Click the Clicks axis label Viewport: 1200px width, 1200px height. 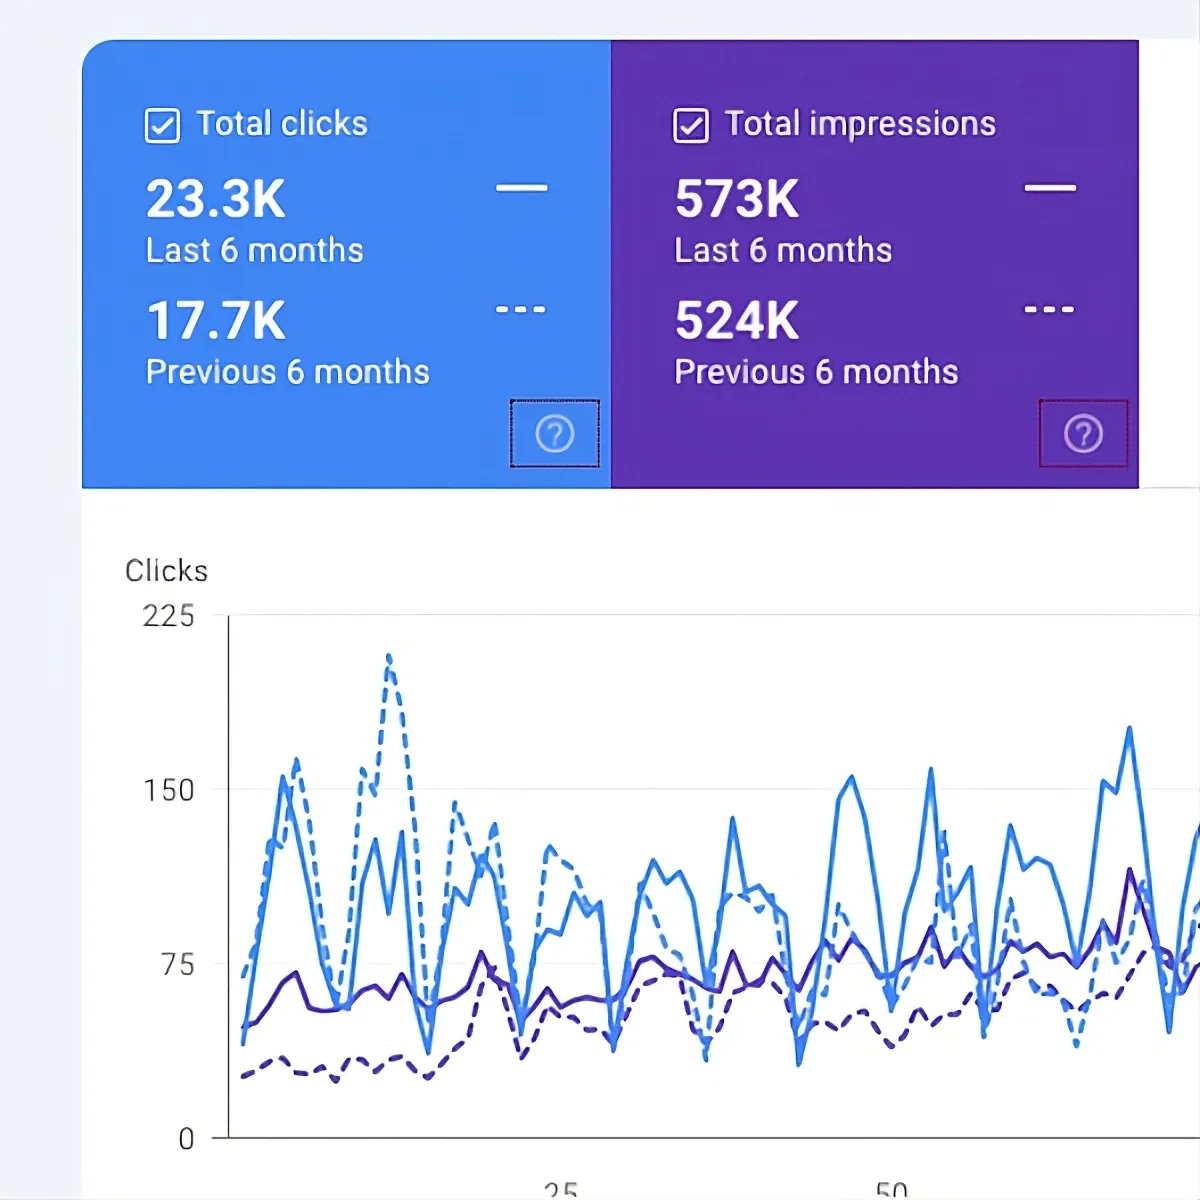pyautogui.click(x=166, y=571)
